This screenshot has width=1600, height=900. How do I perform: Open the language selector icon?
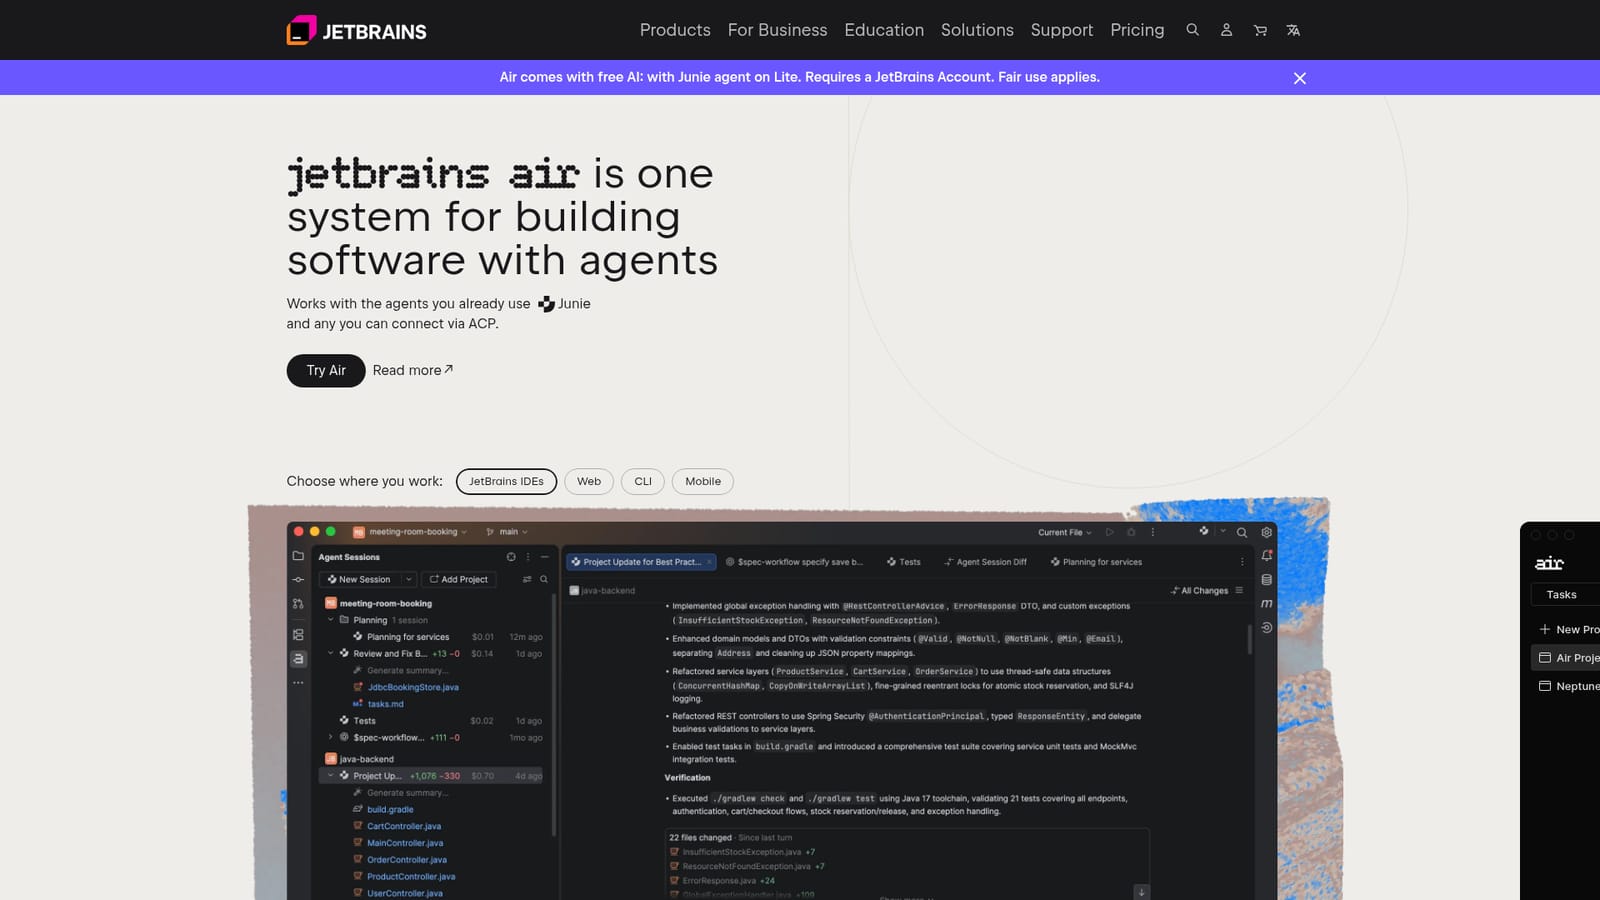click(1293, 30)
